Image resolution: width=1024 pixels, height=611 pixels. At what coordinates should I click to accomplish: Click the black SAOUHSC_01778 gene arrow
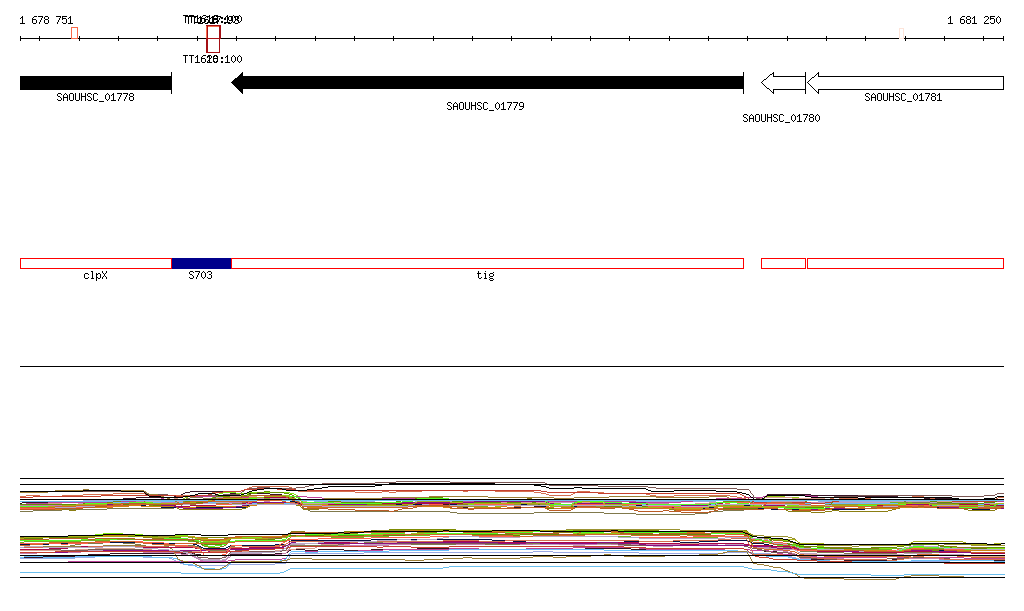[95, 83]
